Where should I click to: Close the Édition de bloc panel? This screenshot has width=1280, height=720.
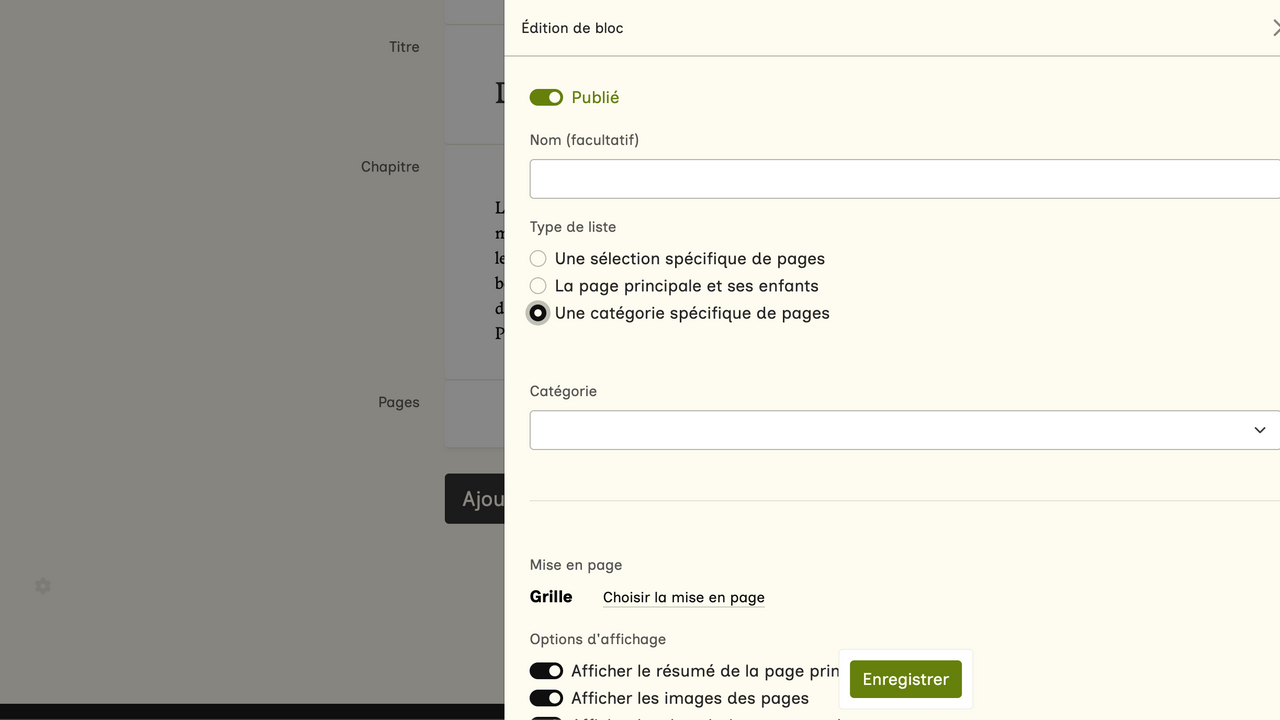tap(1275, 28)
